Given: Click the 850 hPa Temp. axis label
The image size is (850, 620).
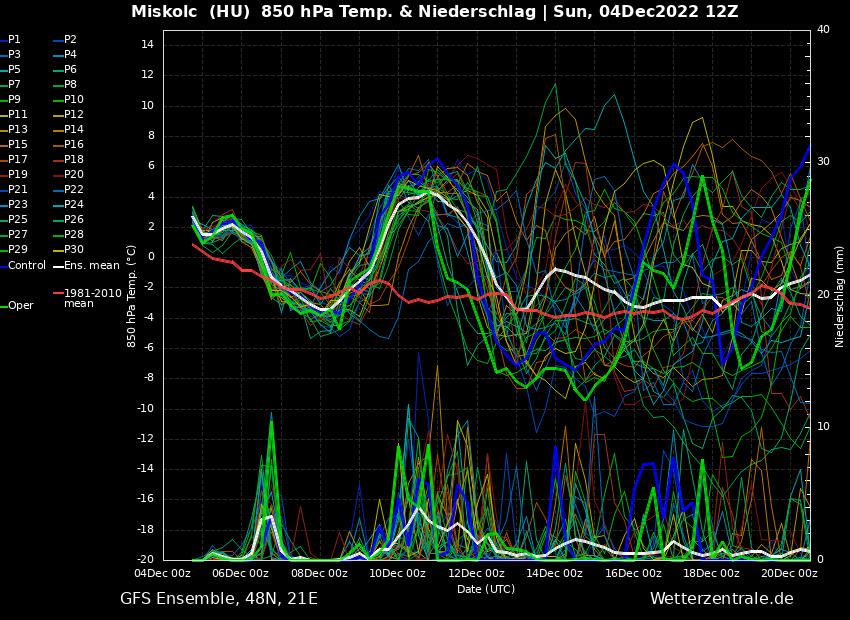Looking at the screenshot, I should 132,296.
